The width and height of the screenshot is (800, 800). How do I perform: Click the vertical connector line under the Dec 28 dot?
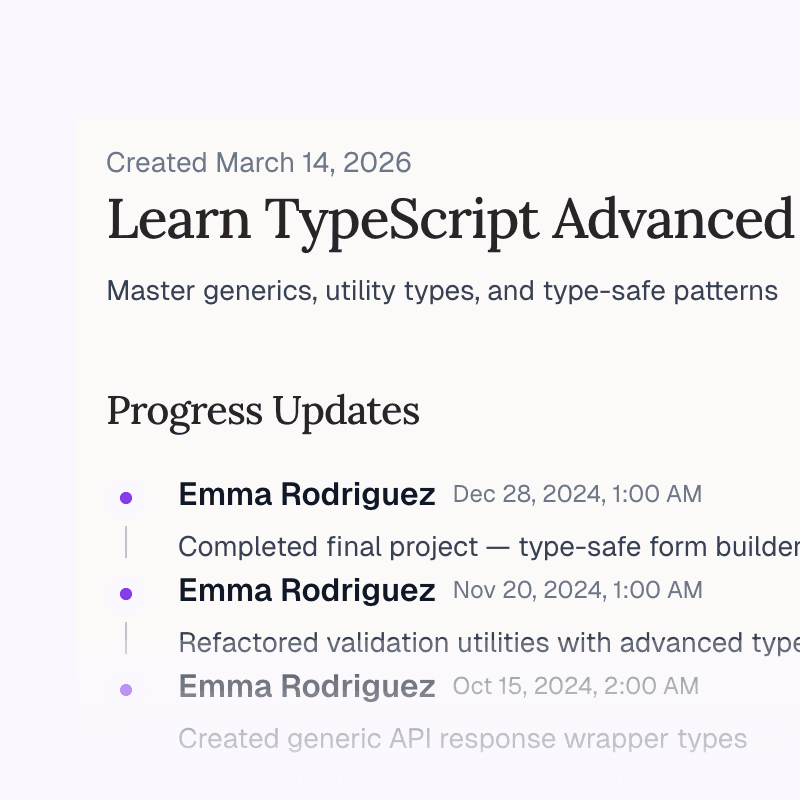(126, 542)
